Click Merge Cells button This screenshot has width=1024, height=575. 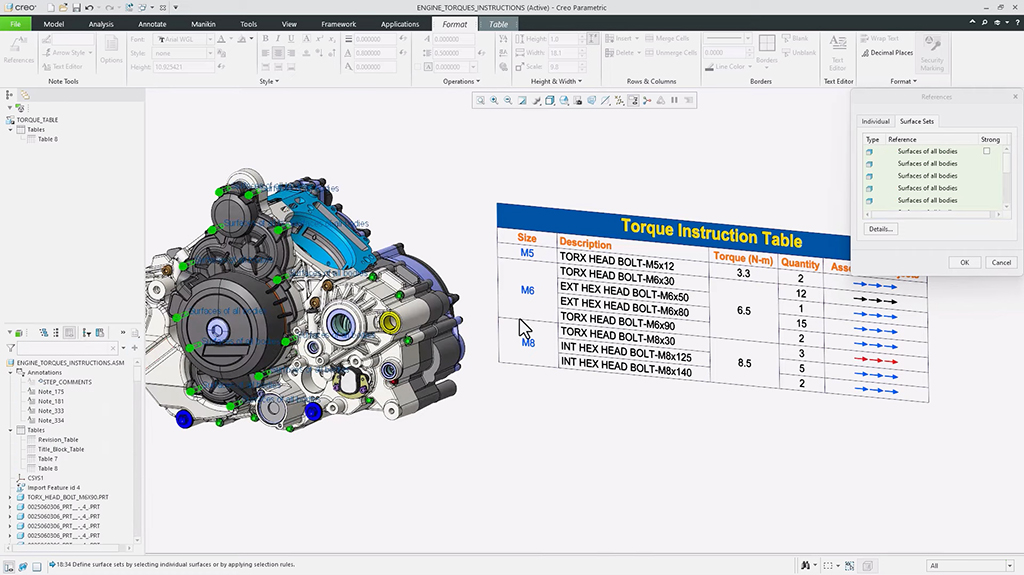point(666,39)
